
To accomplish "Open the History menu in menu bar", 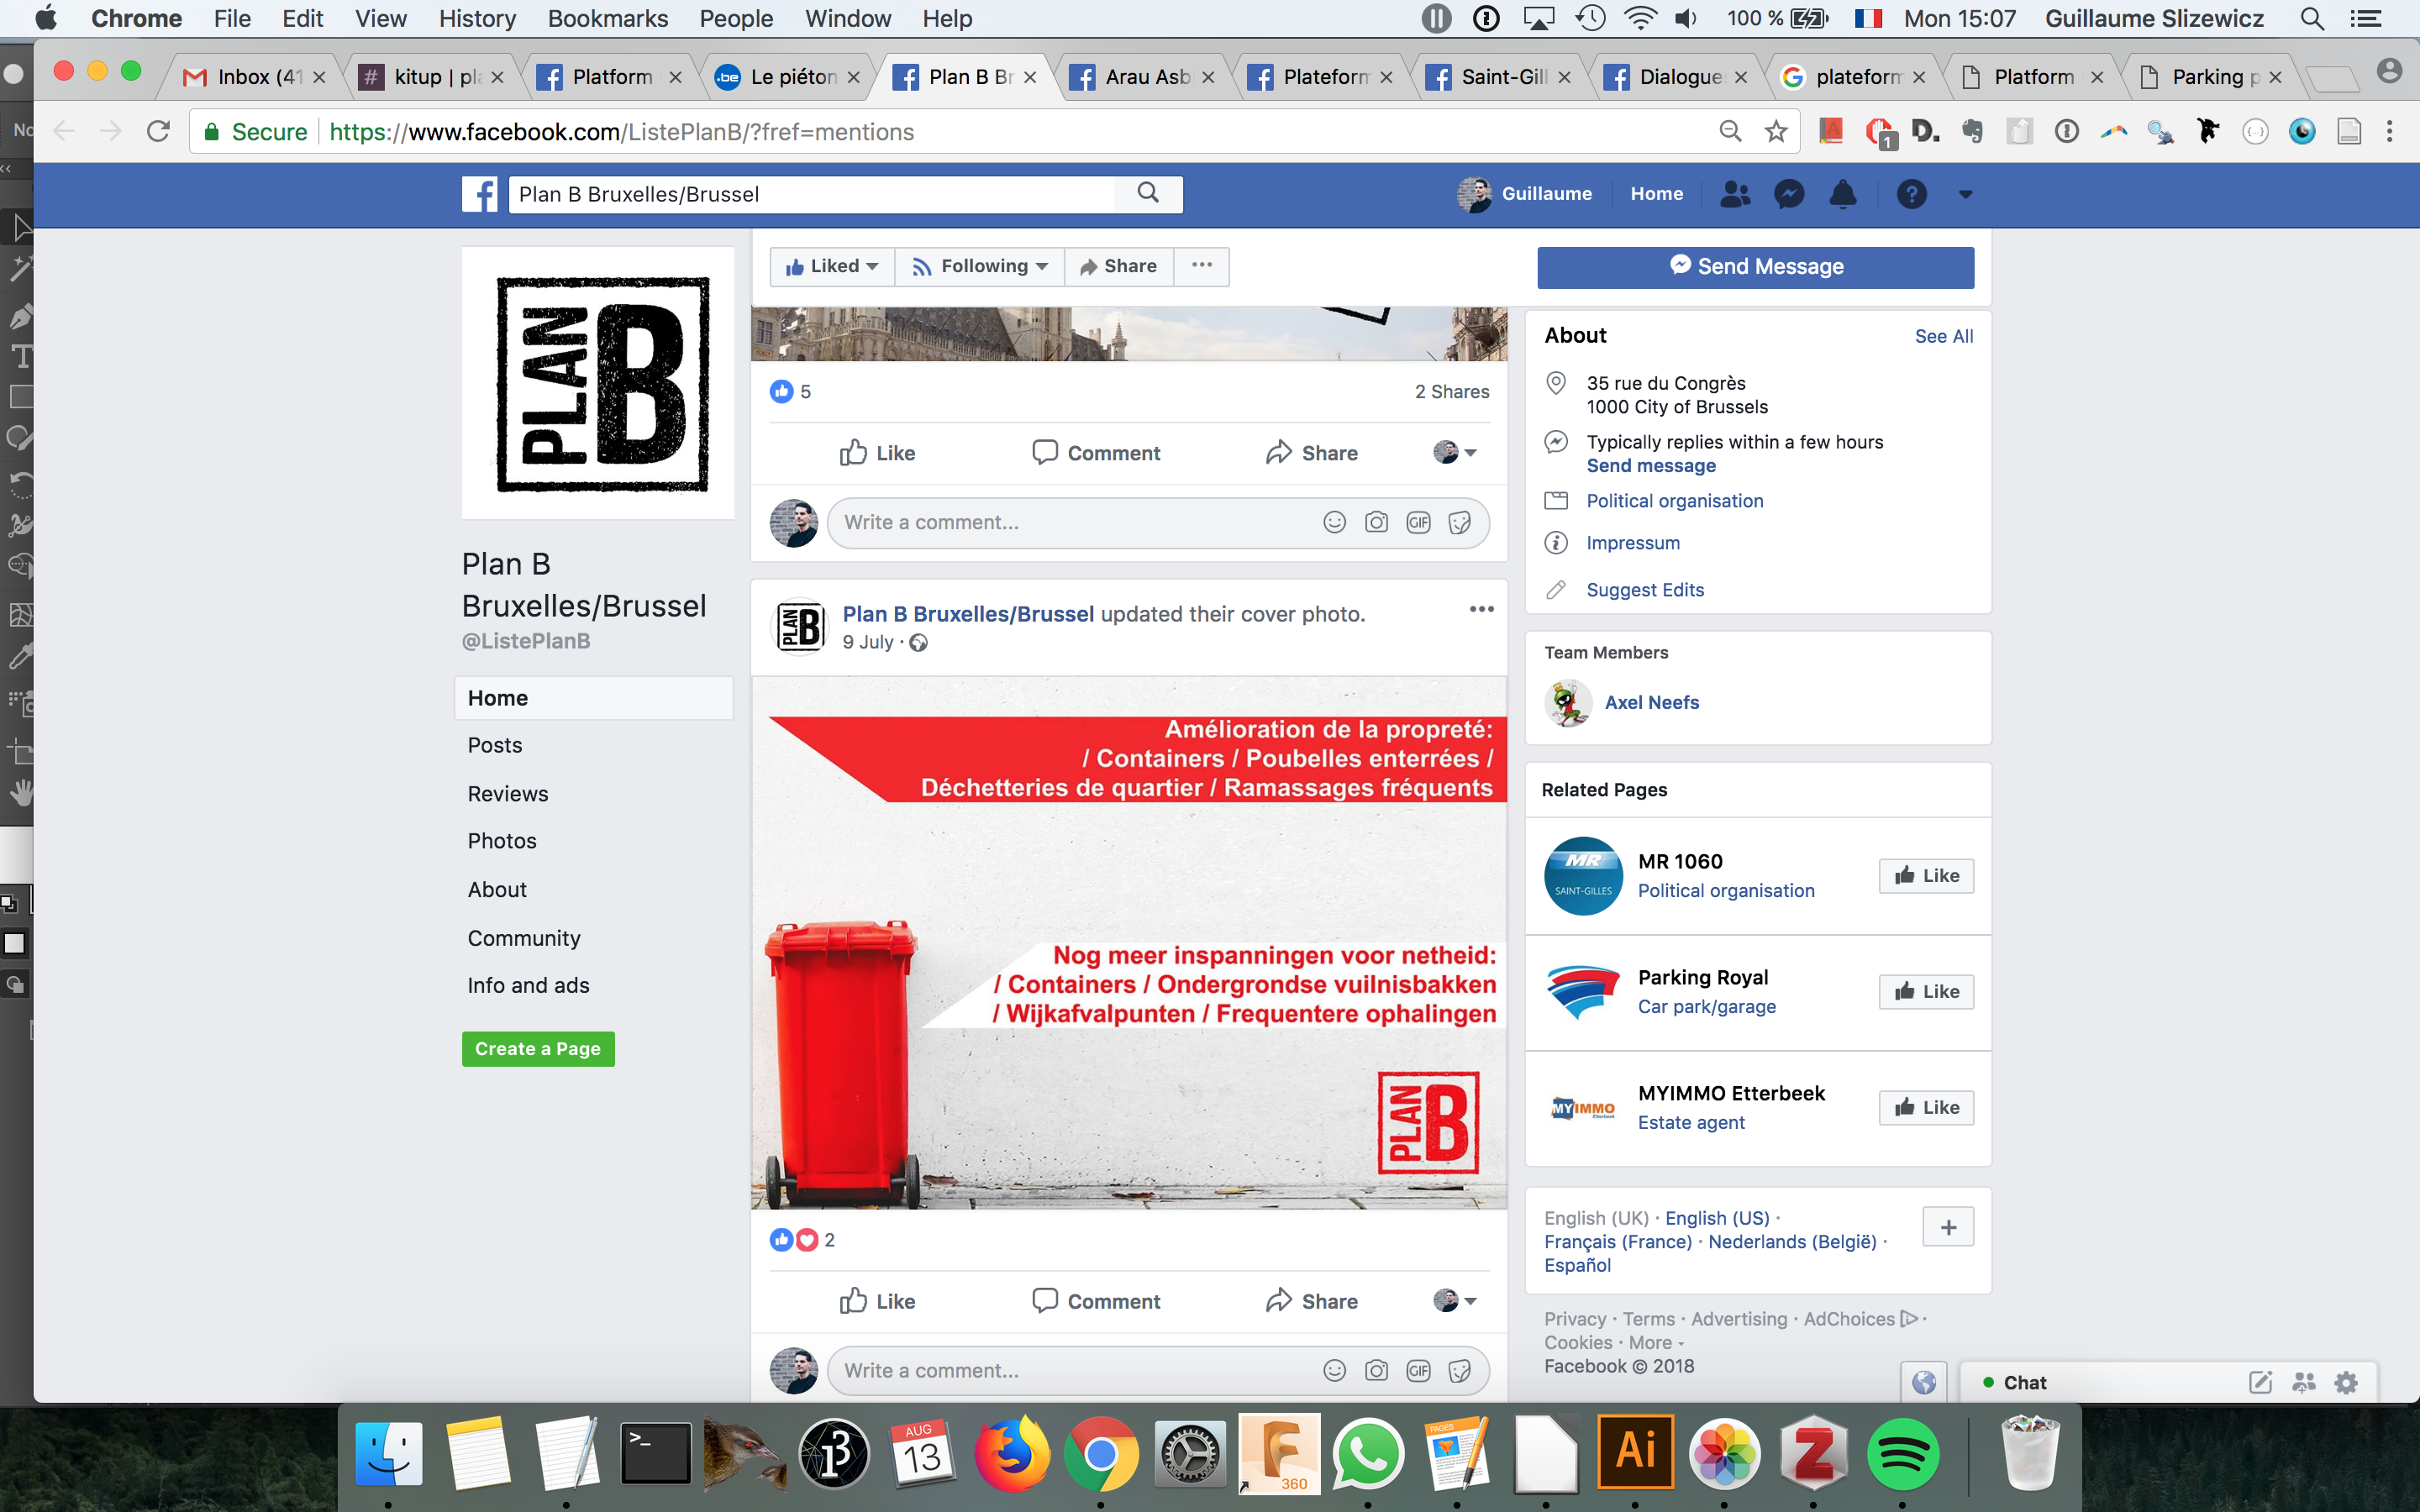I will coord(477,18).
